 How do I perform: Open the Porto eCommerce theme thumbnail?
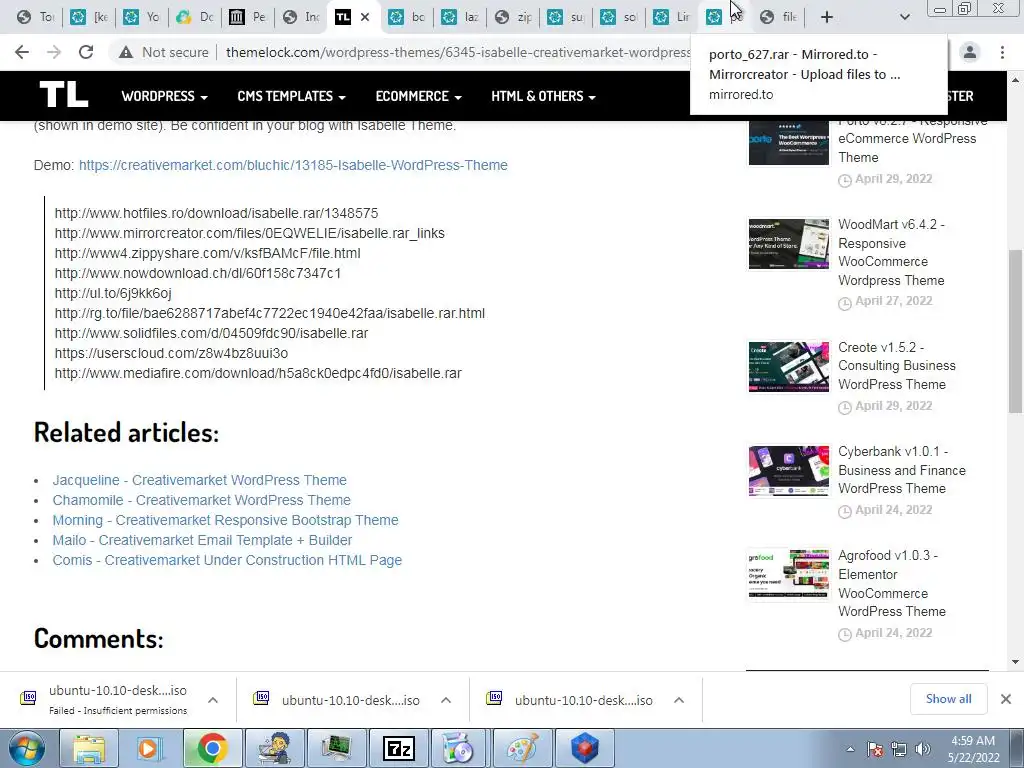[788, 142]
